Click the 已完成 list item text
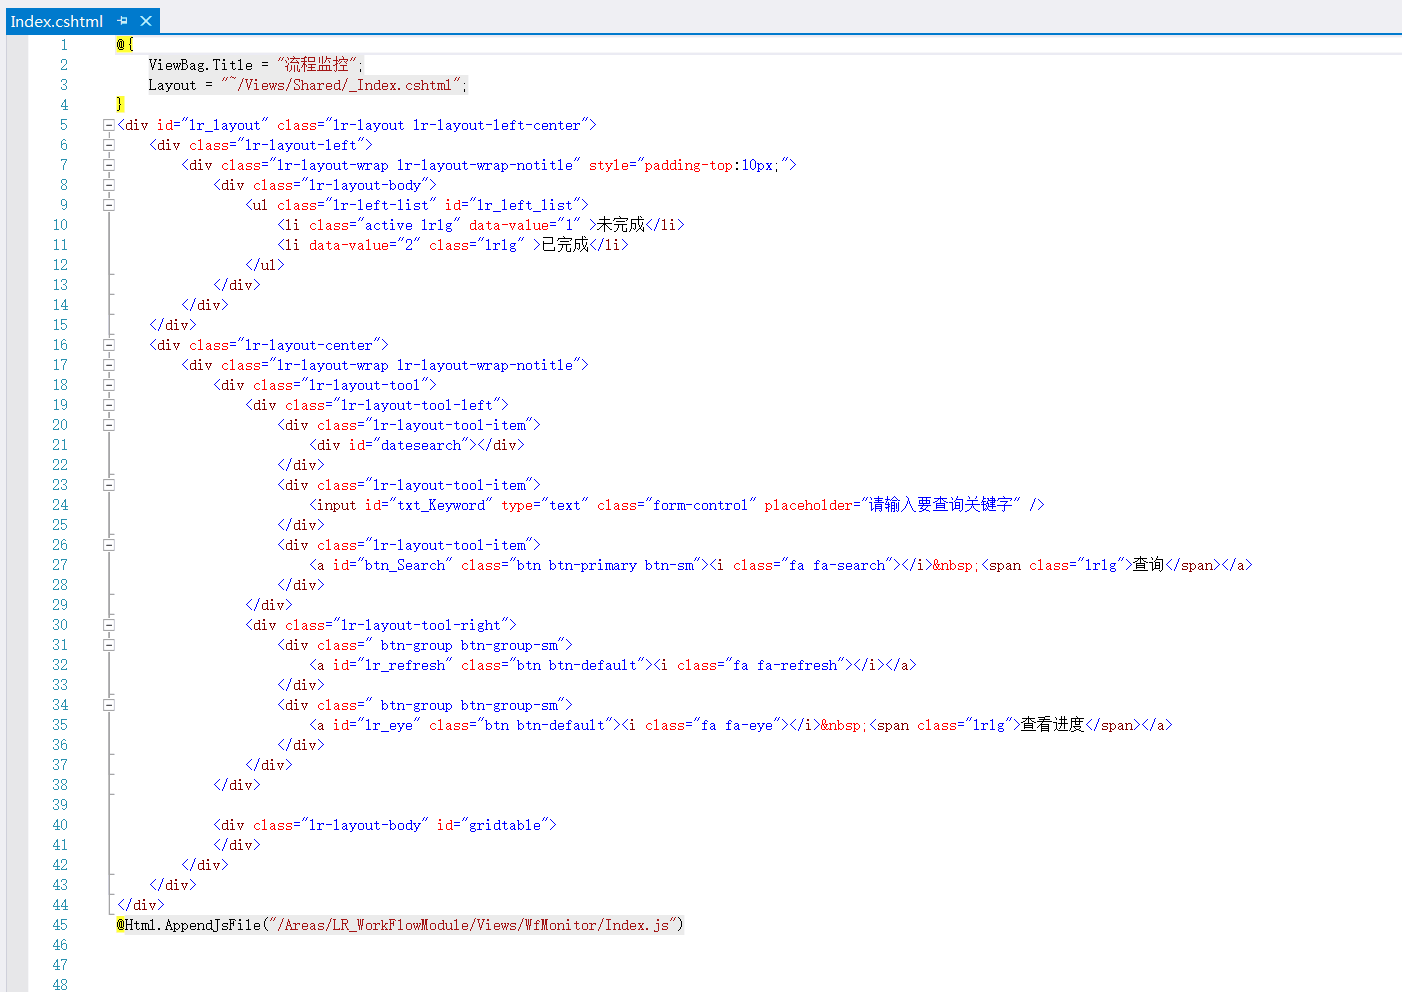Viewport: 1402px width, 992px height. [x=564, y=245]
